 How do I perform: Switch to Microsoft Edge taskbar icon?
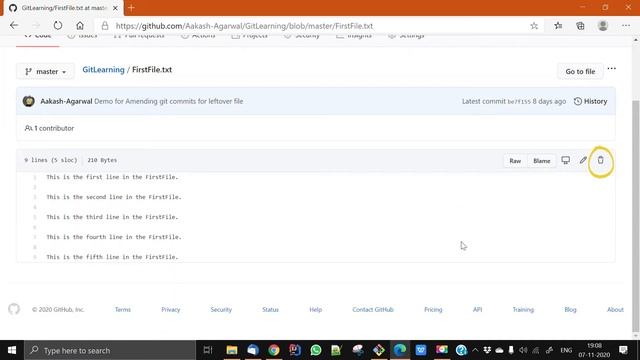(x=400, y=350)
